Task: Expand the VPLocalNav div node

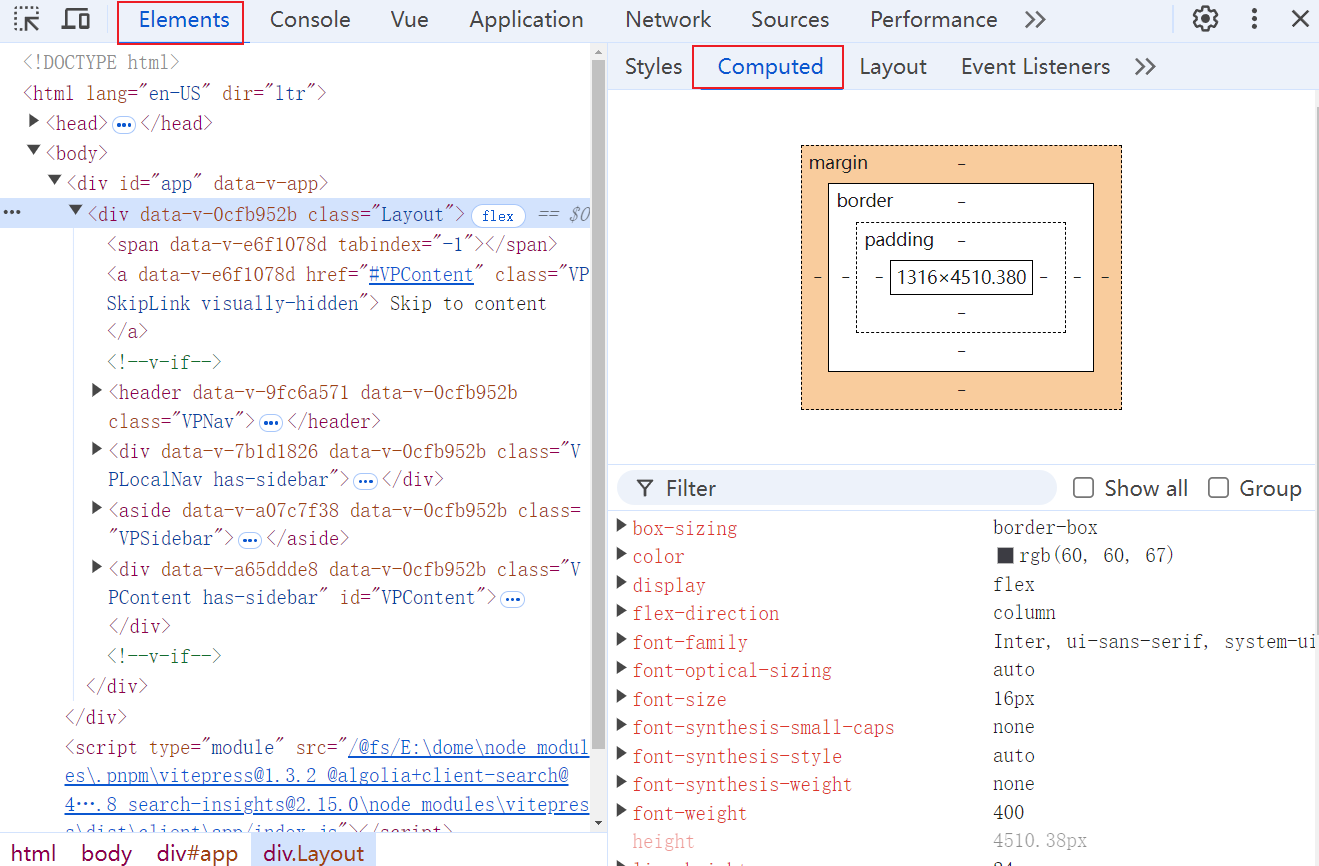Action: (97, 450)
